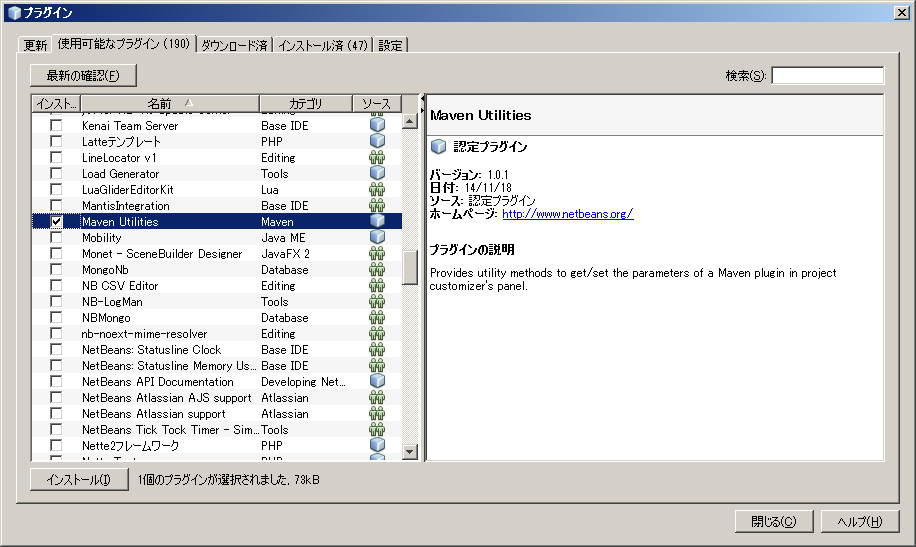Select the NB-LogMan row

[x=217, y=302]
